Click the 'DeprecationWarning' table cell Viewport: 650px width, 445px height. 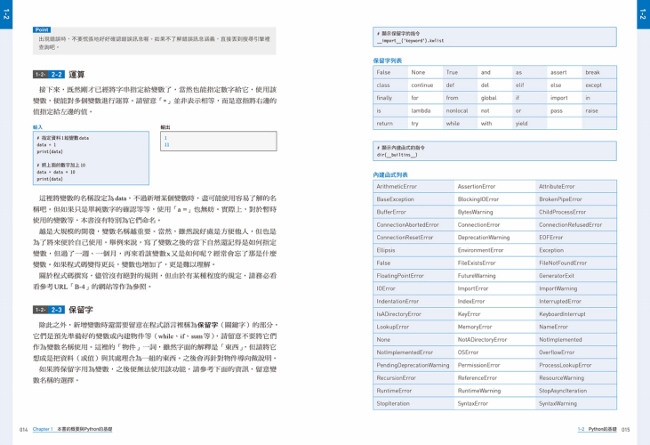[x=495, y=238]
